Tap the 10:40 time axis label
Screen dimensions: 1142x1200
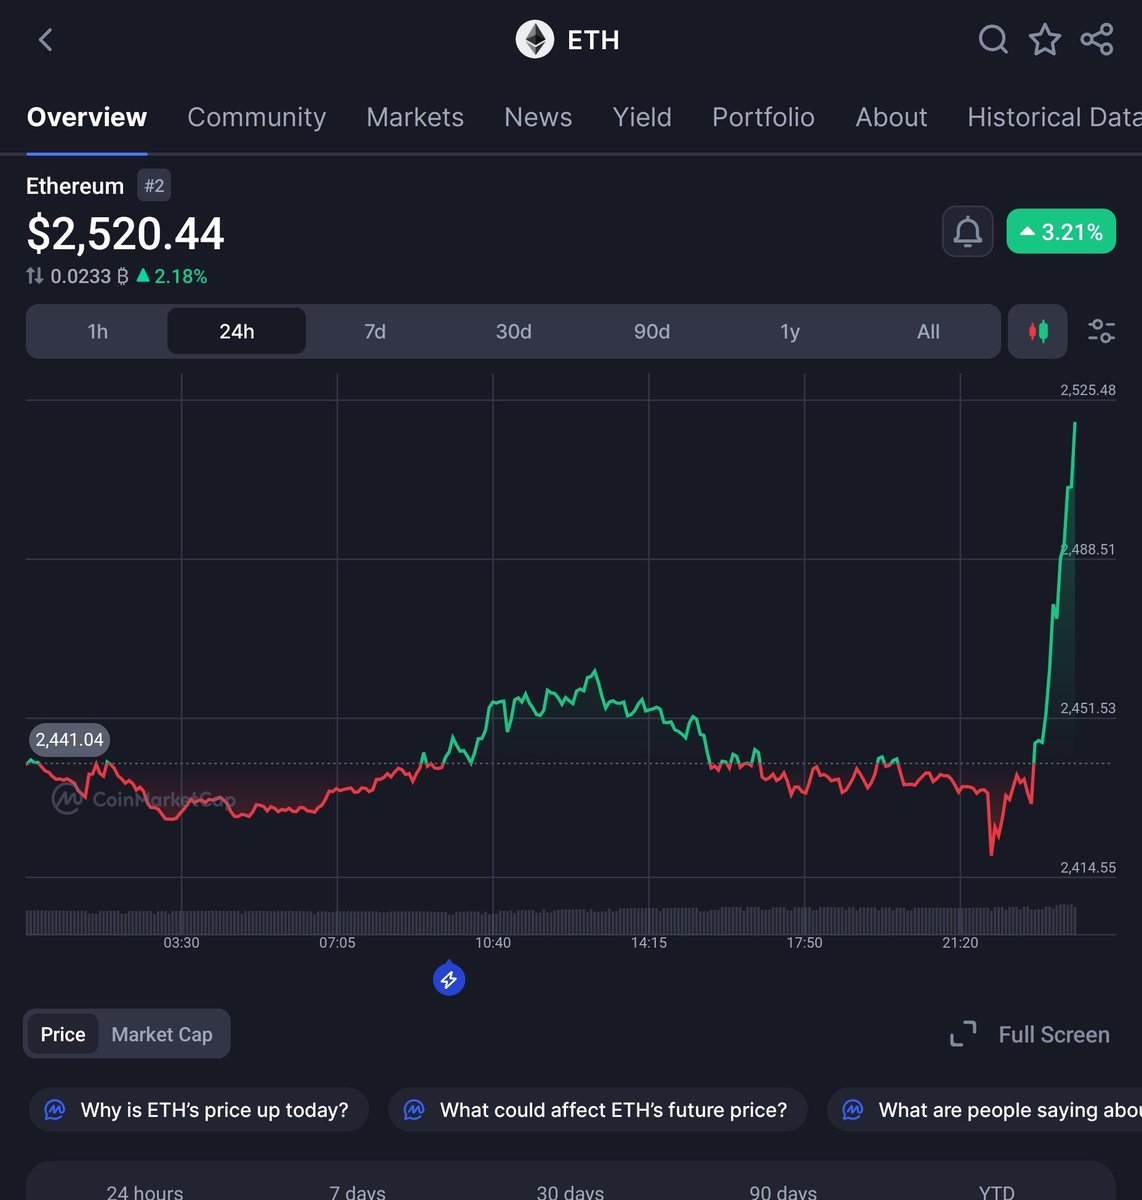(x=493, y=942)
